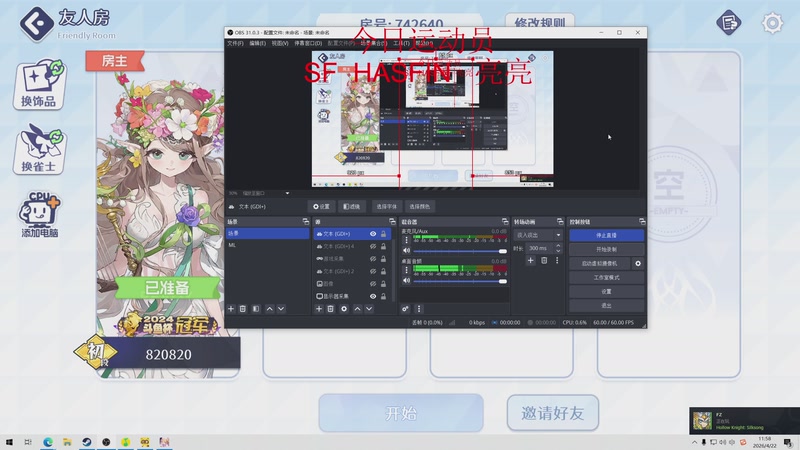Open the scene filters icon

(x=256, y=309)
